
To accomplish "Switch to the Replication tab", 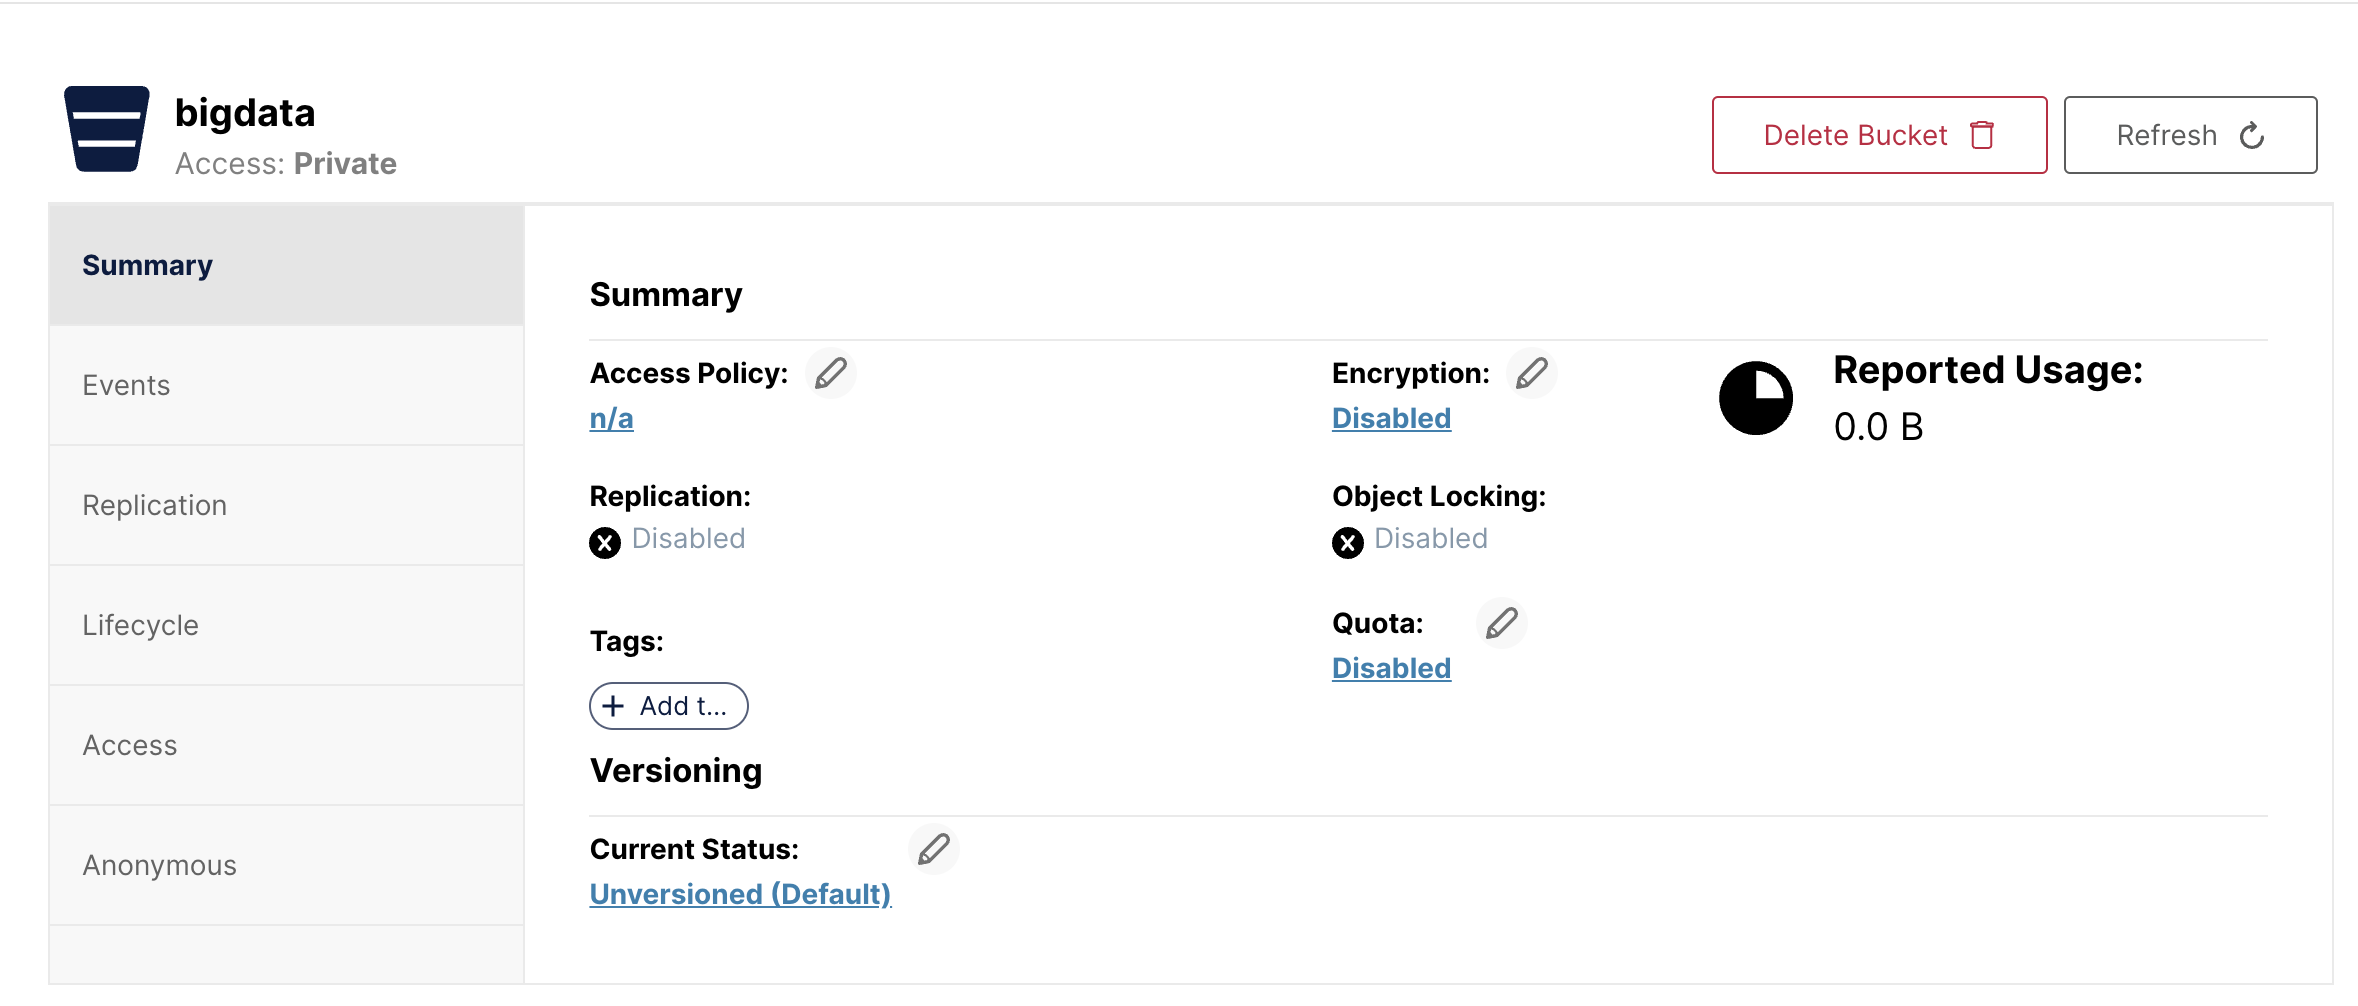I will tap(287, 505).
